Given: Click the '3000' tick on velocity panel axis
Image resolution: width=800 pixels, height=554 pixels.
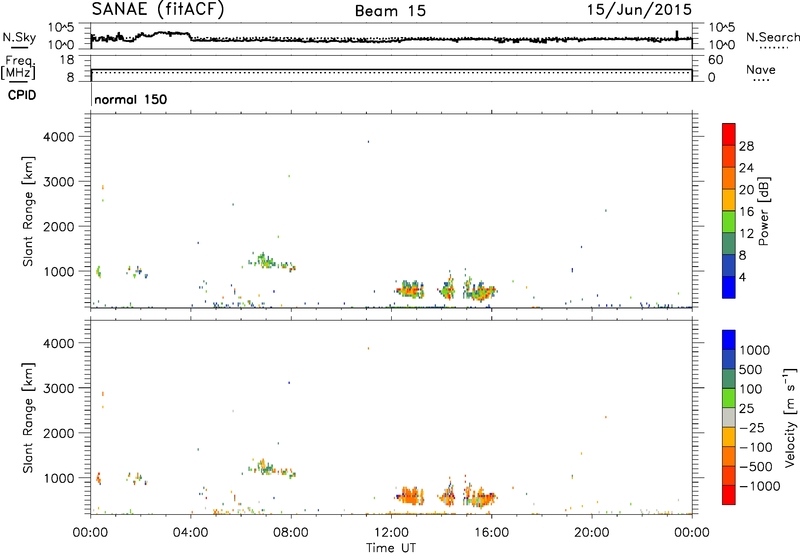Looking at the screenshot, I should coord(59,388).
